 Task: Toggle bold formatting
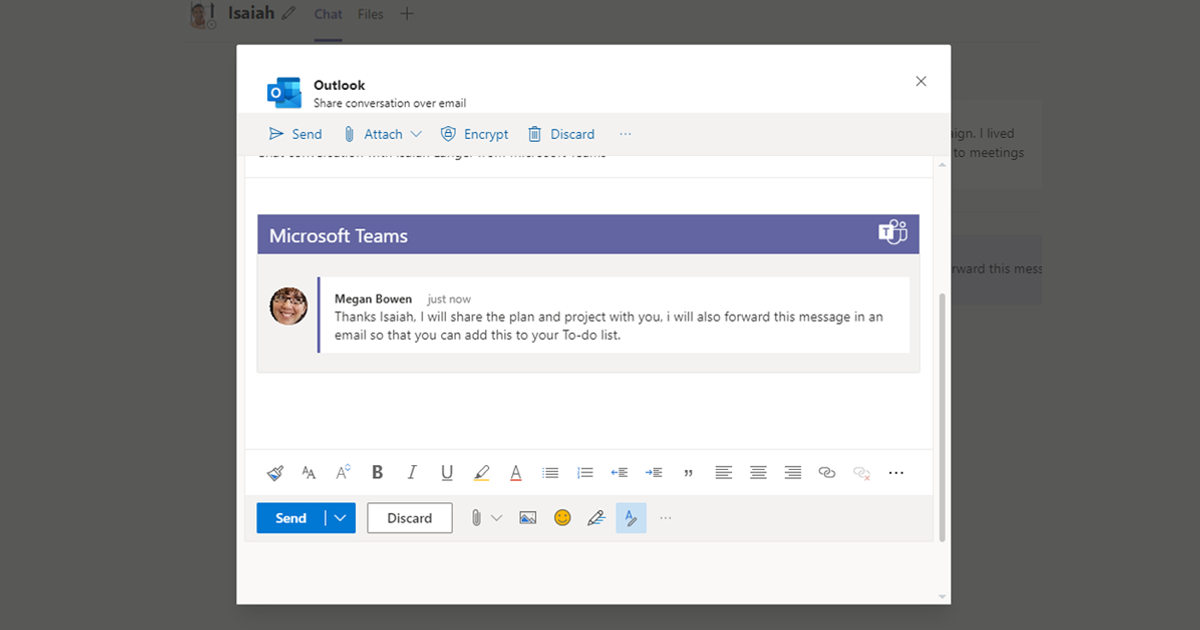pyautogui.click(x=377, y=472)
